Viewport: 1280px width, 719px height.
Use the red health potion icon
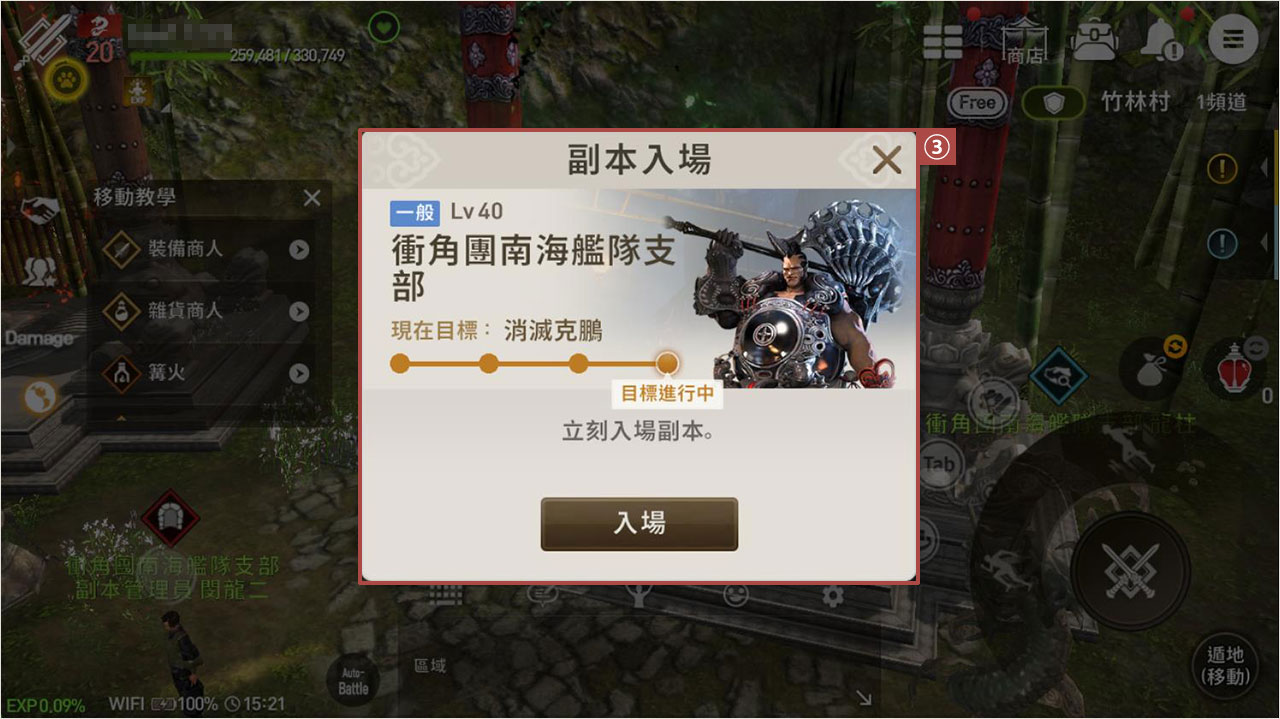pyautogui.click(x=1236, y=371)
